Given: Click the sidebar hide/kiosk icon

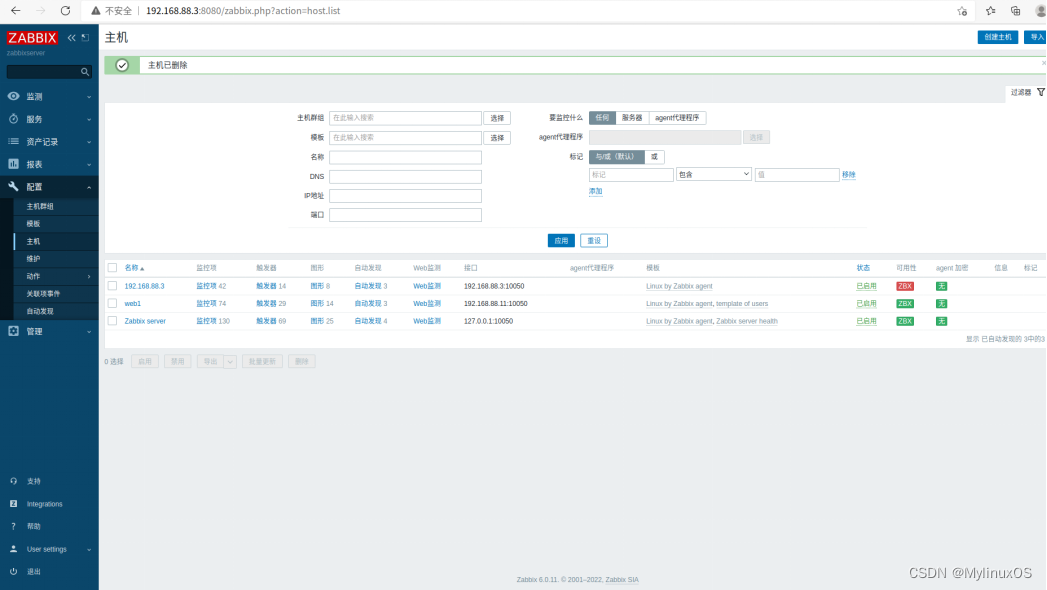Looking at the screenshot, I should tap(85, 38).
